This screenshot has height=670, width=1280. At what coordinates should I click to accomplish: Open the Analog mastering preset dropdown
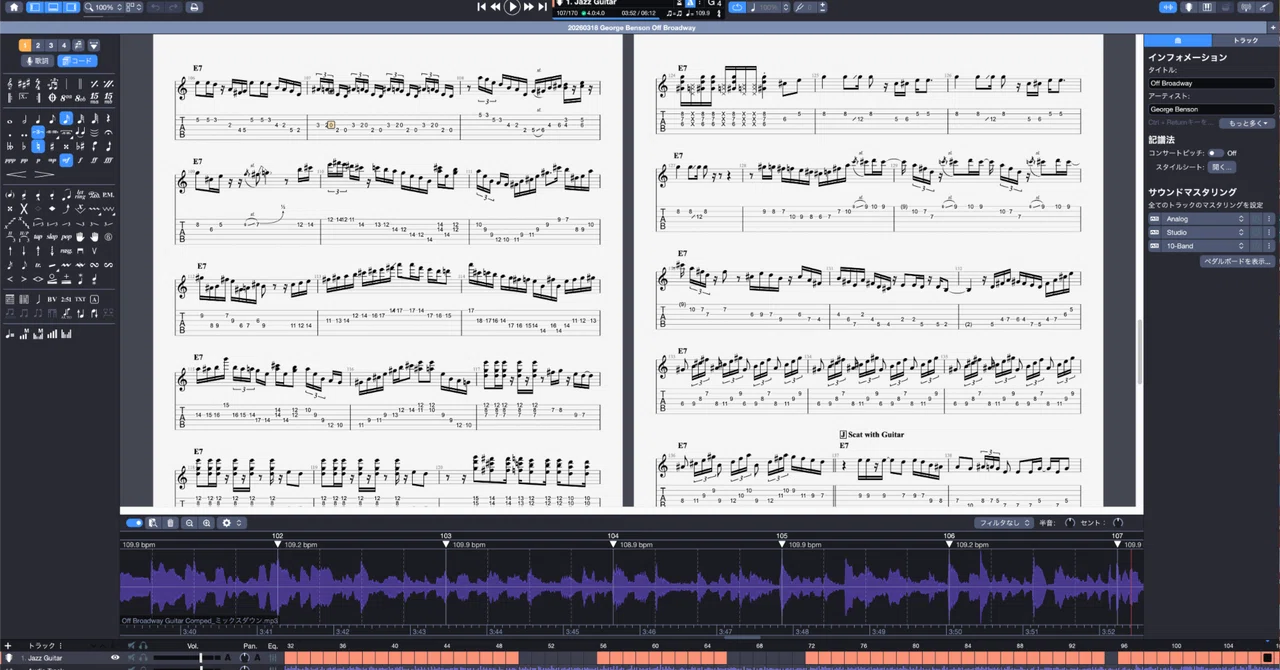click(1206, 219)
